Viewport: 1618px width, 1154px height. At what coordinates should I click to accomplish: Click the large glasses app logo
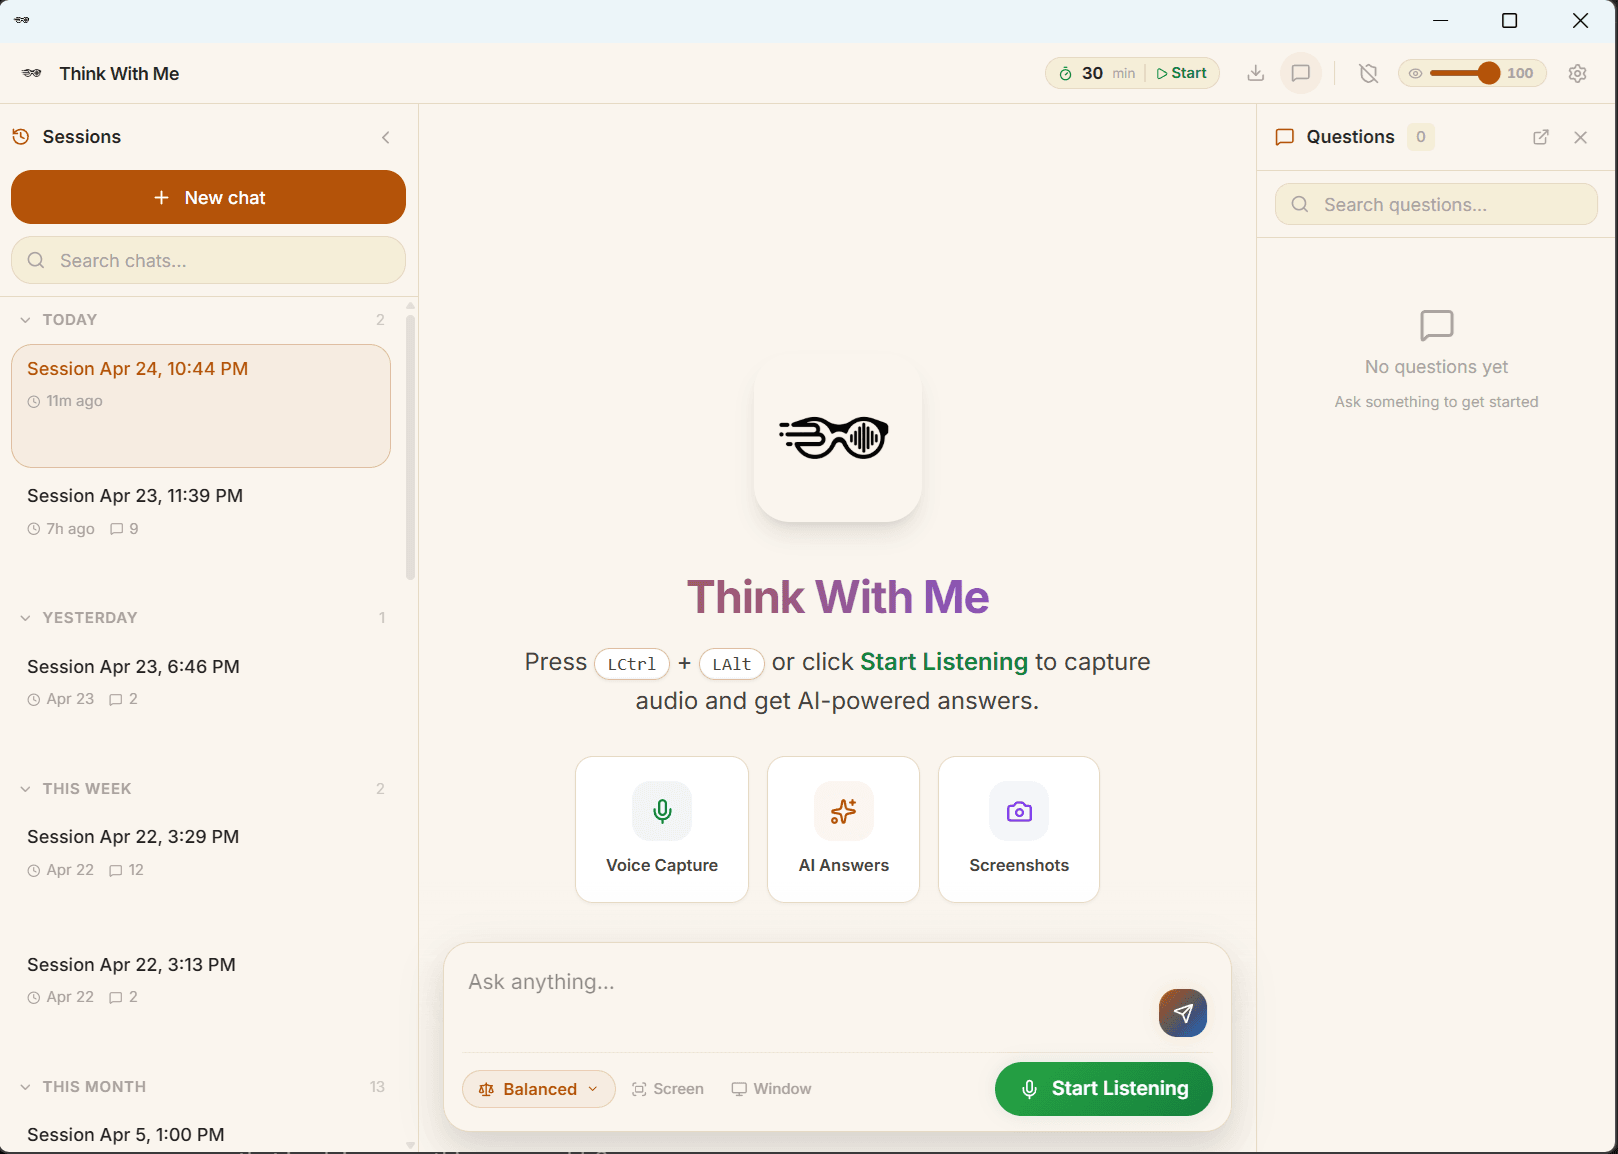pos(838,437)
